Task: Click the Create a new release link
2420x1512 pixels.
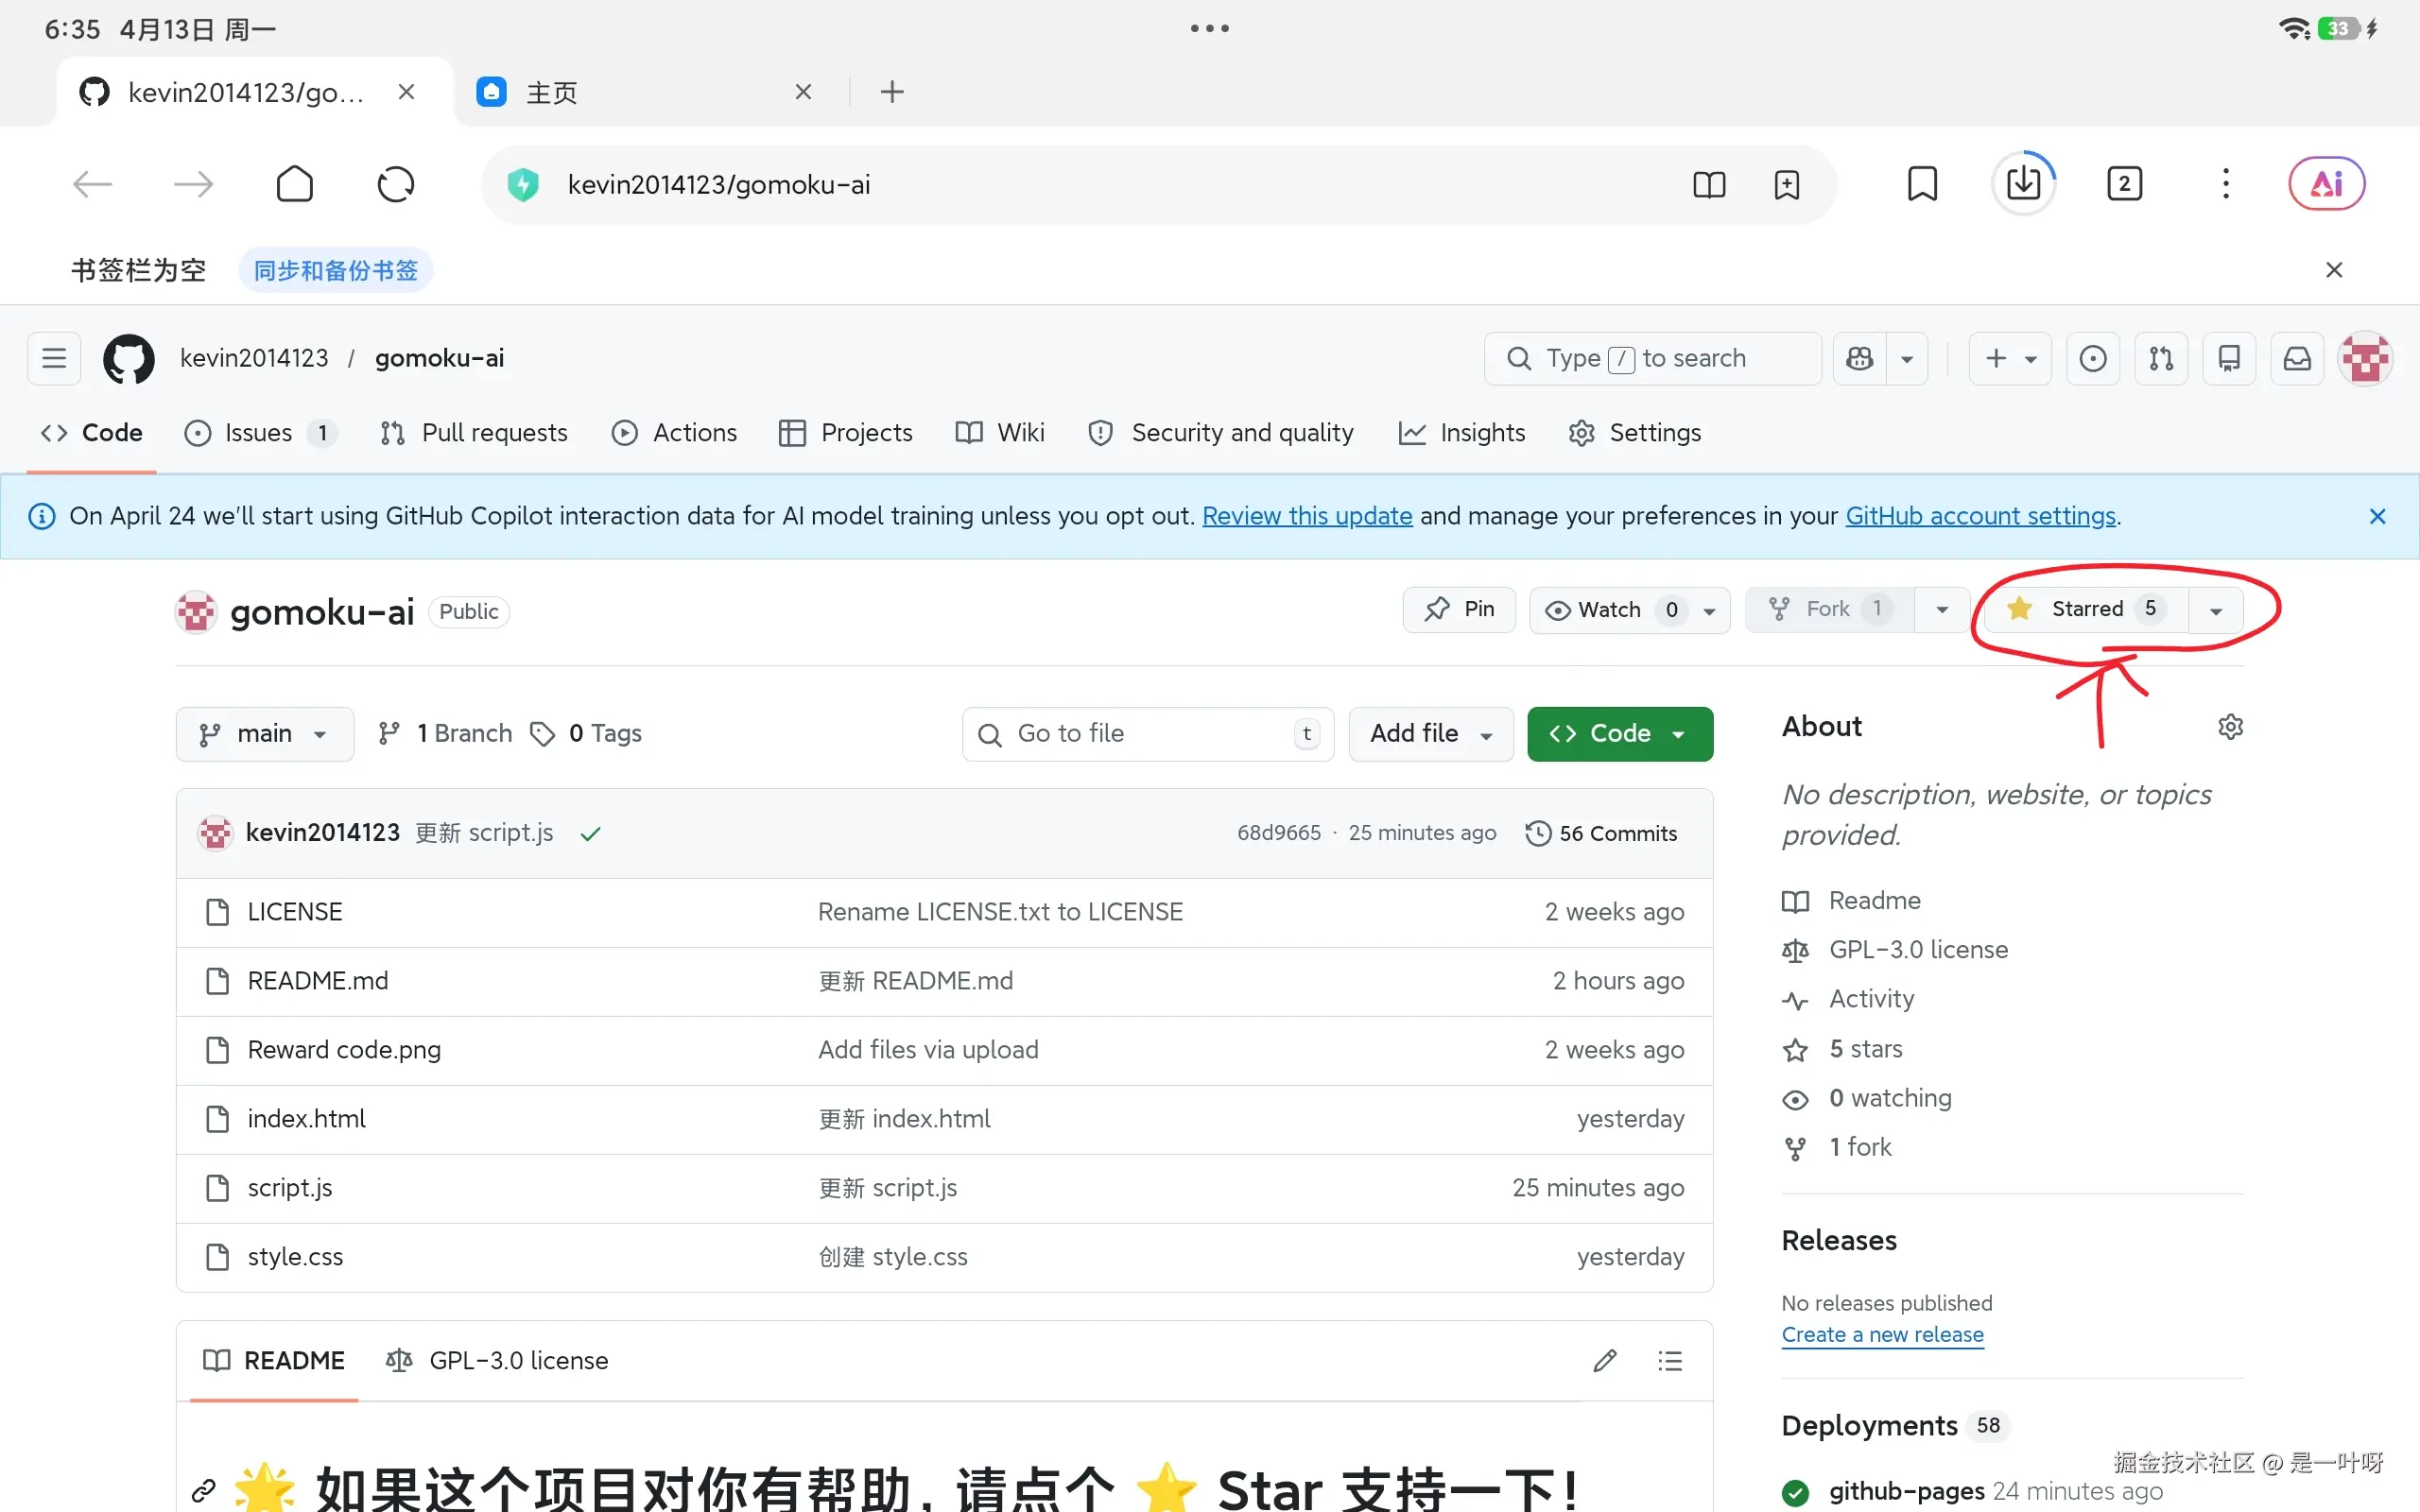Action: click(x=1882, y=1334)
